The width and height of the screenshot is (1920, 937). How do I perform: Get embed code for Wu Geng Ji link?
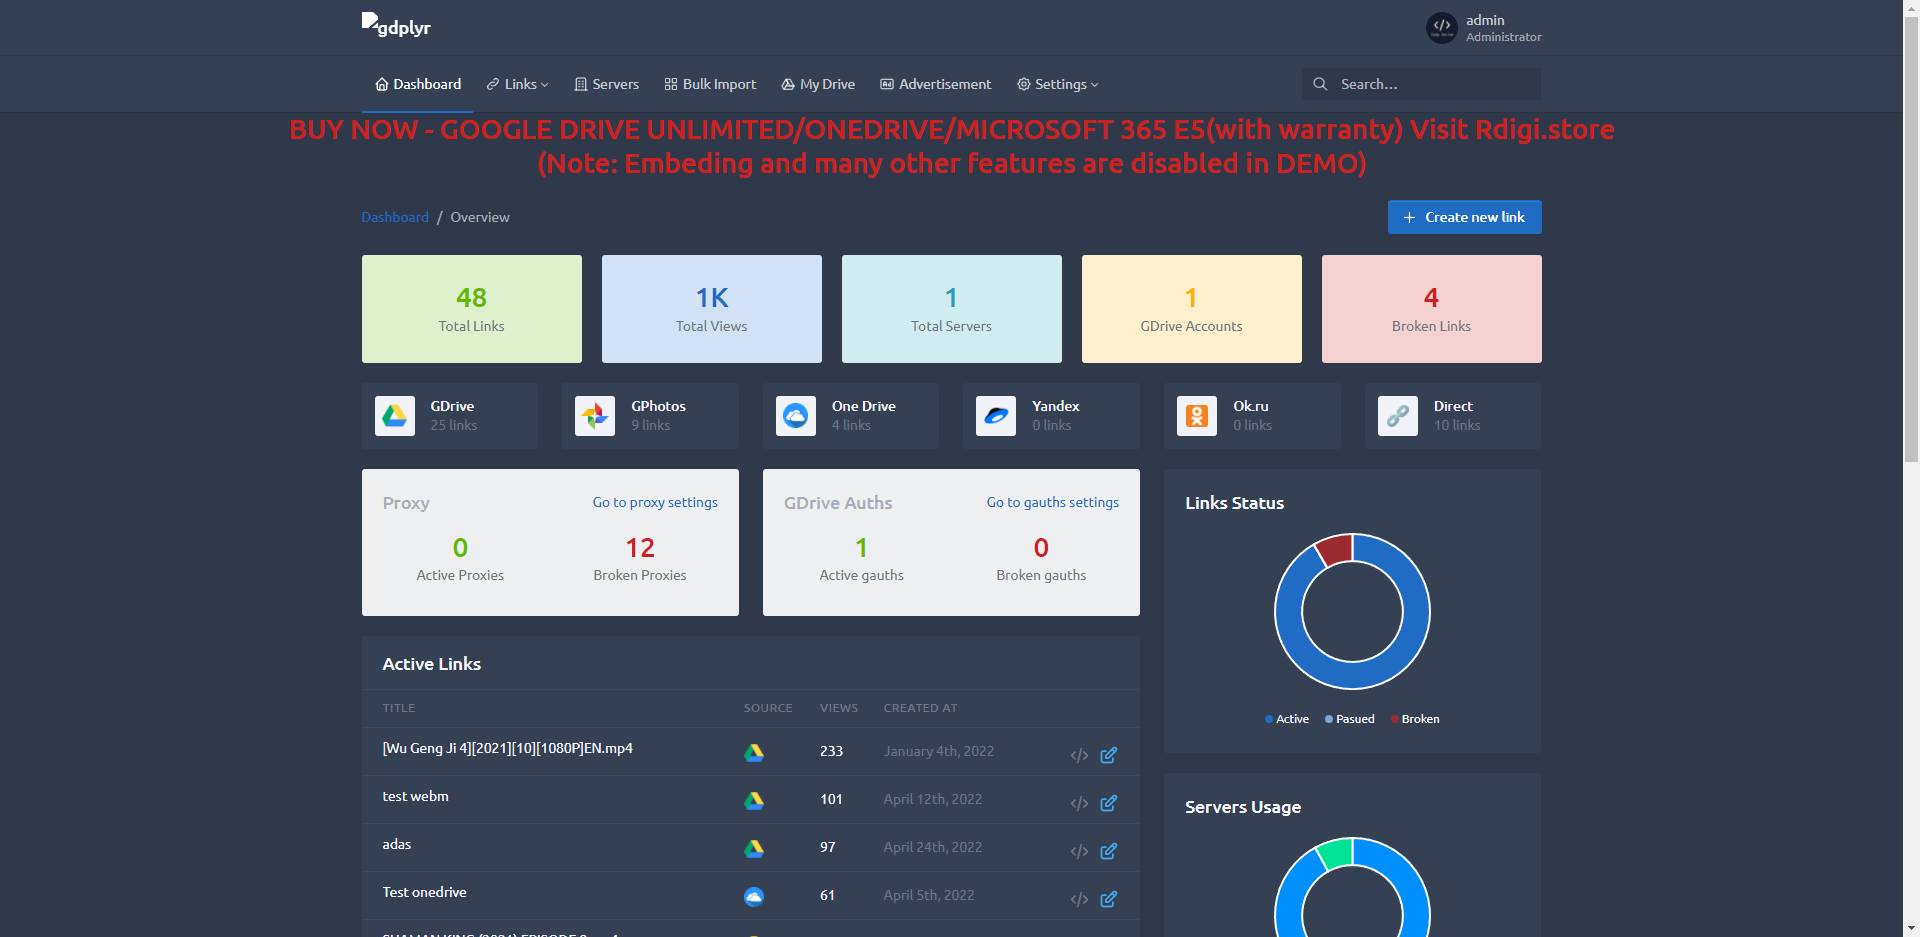coord(1079,755)
